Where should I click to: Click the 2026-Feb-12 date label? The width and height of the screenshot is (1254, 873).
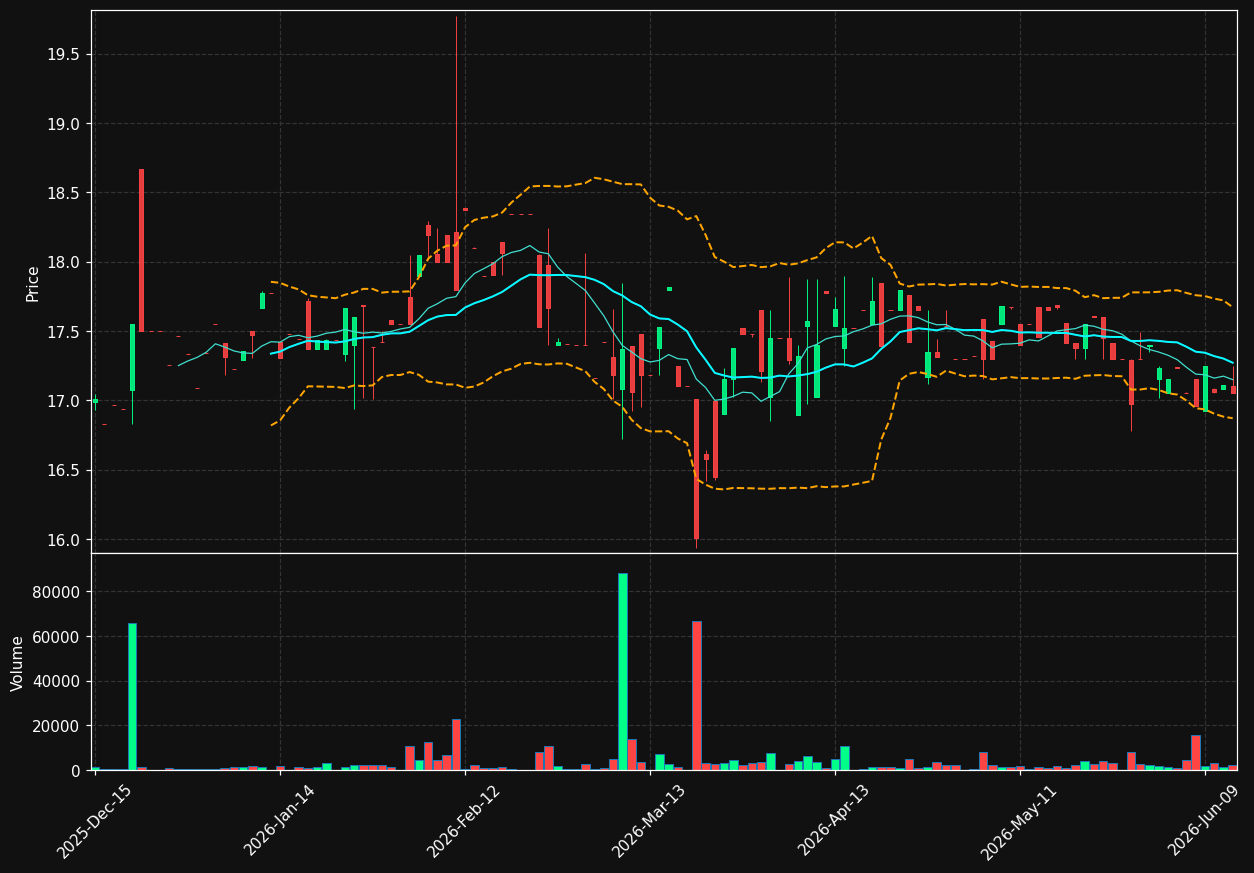click(x=464, y=821)
